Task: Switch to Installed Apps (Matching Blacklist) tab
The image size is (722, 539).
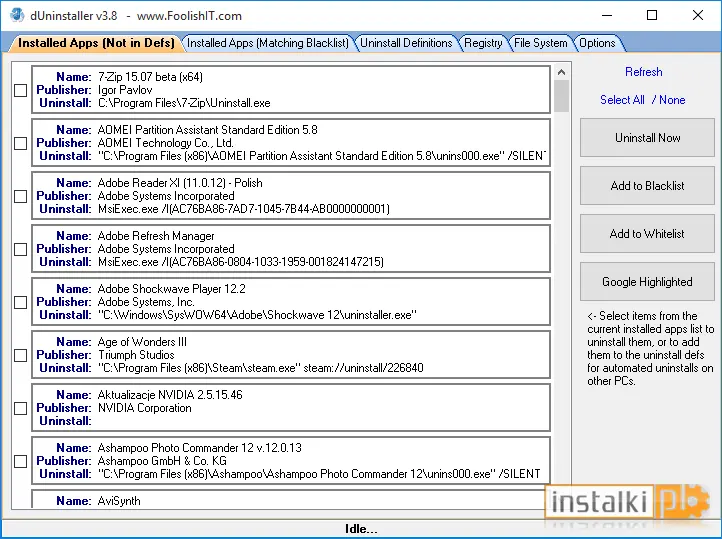Action: [268, 43]
